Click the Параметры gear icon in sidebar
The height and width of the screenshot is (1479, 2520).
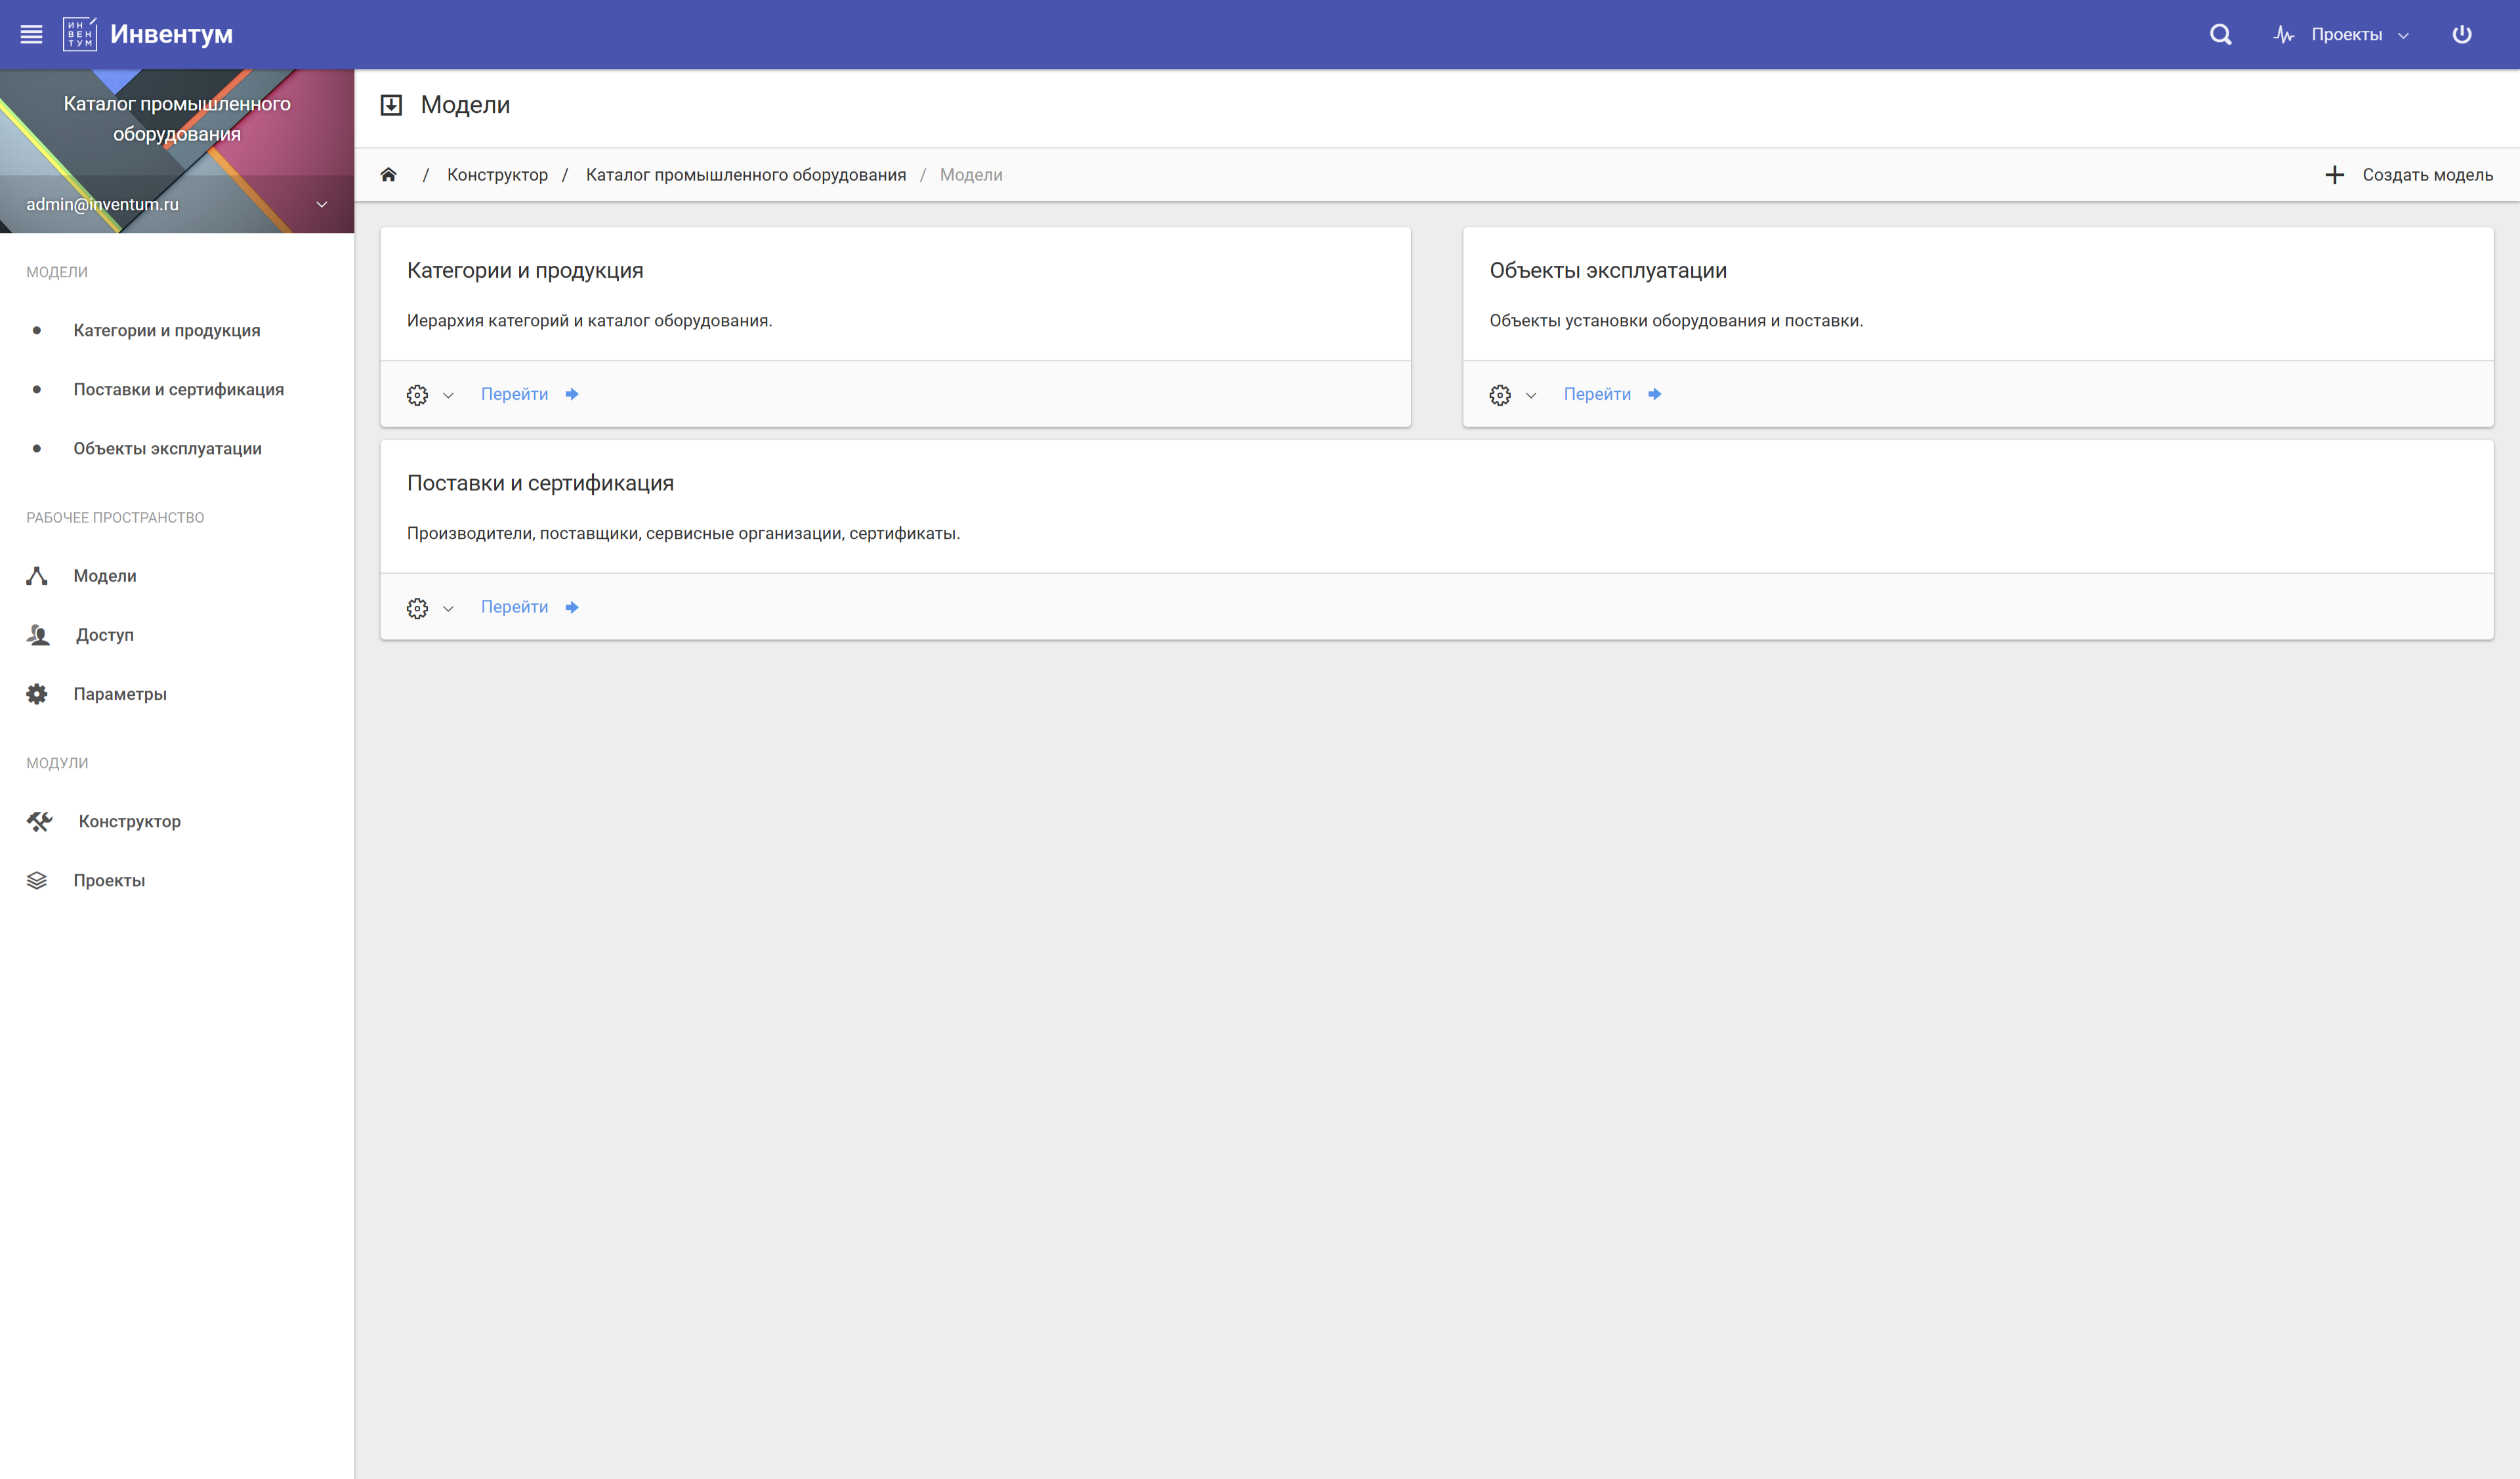[37, 694]
